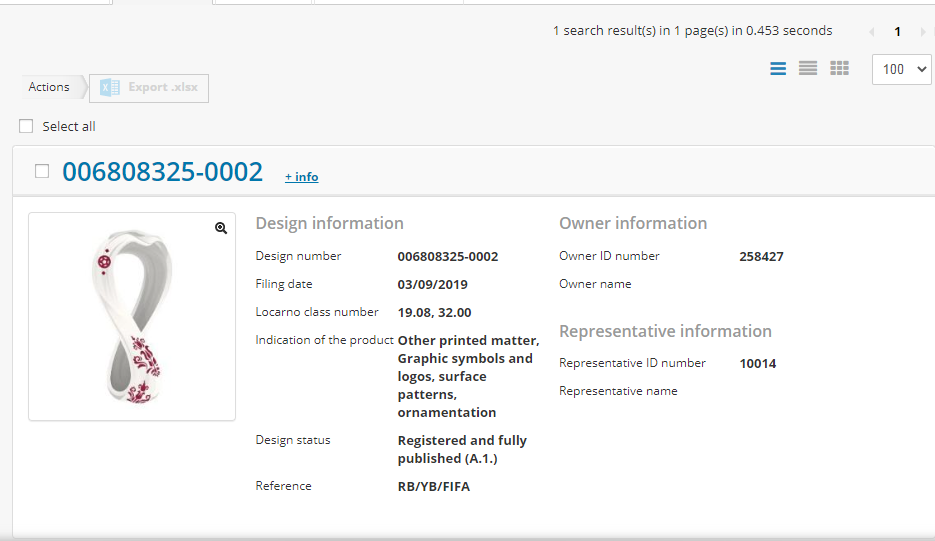Screen dimensions: 935x541
Task: Open design 006808325-0002 title link
Action: point(162,172)
